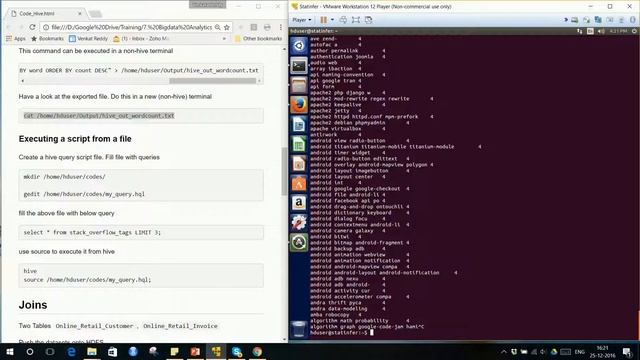Bookmark this page with the star icon
This screenshot has height=360, width=640.
coord(227,27)
